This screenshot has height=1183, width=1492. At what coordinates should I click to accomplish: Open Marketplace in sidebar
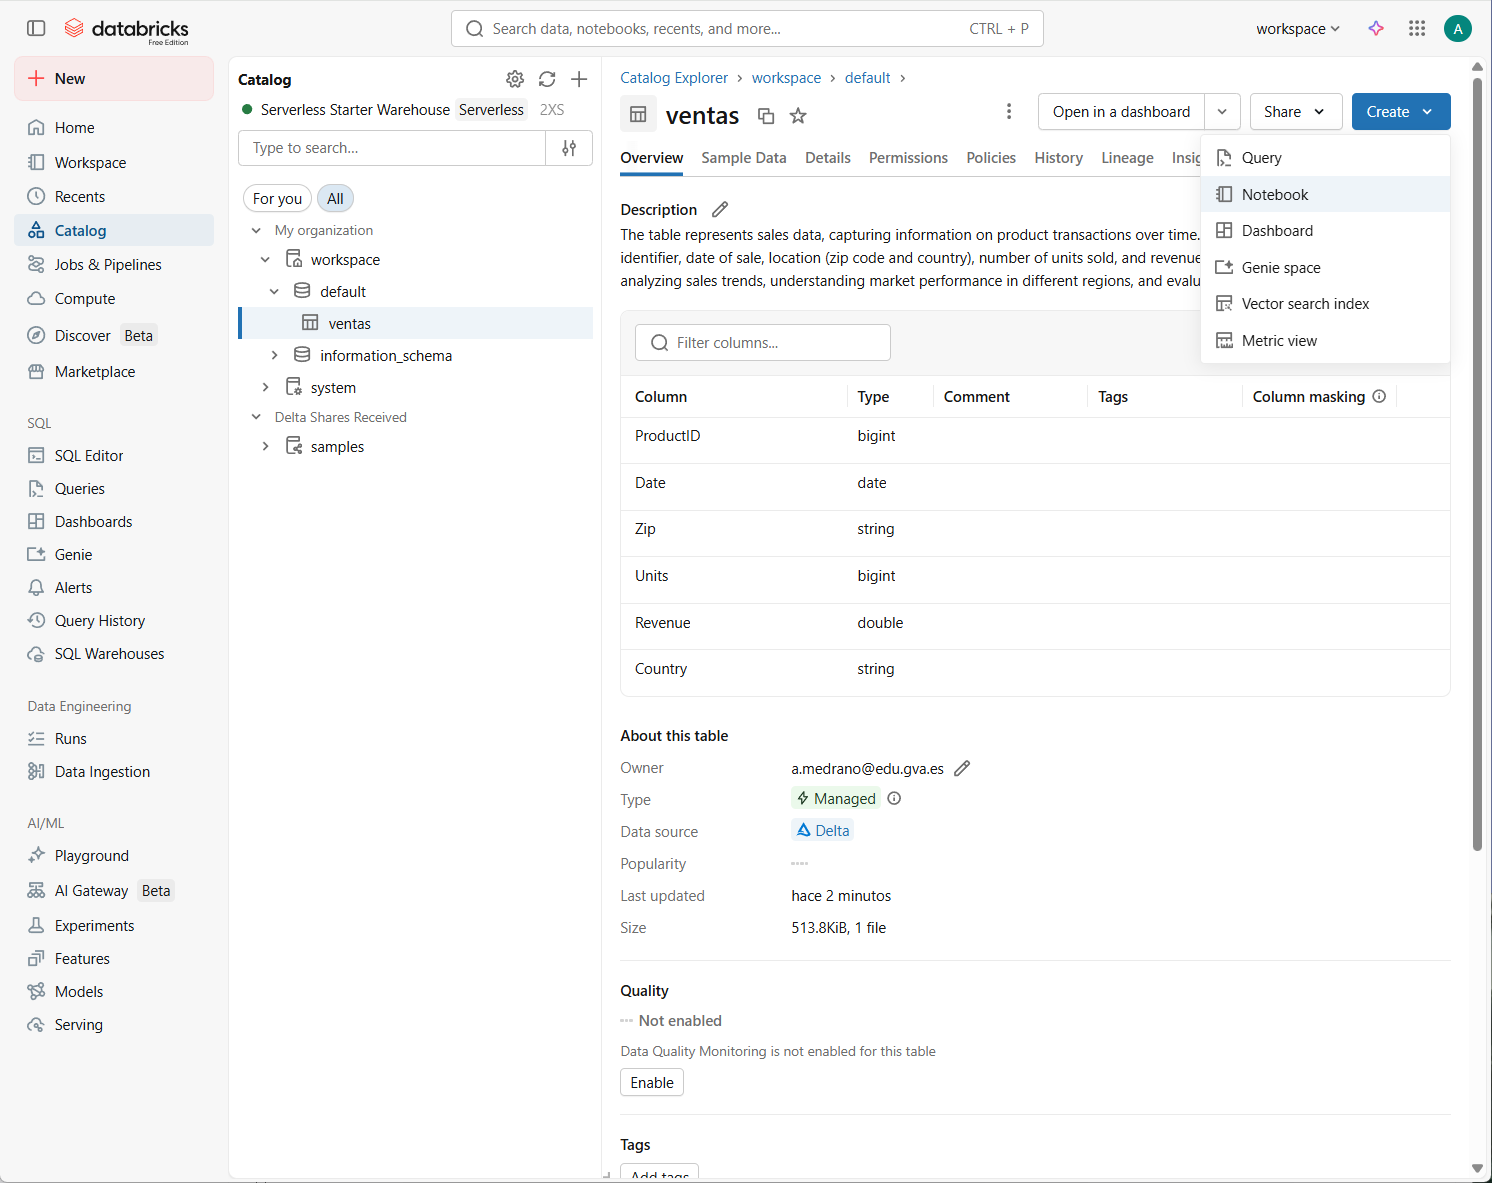coord(114,371)
